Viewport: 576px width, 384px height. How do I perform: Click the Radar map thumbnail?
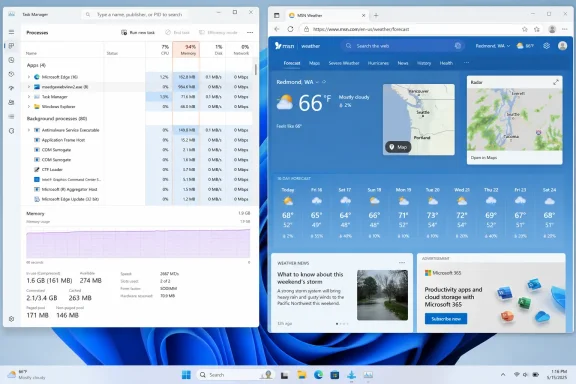coord(514,119)
